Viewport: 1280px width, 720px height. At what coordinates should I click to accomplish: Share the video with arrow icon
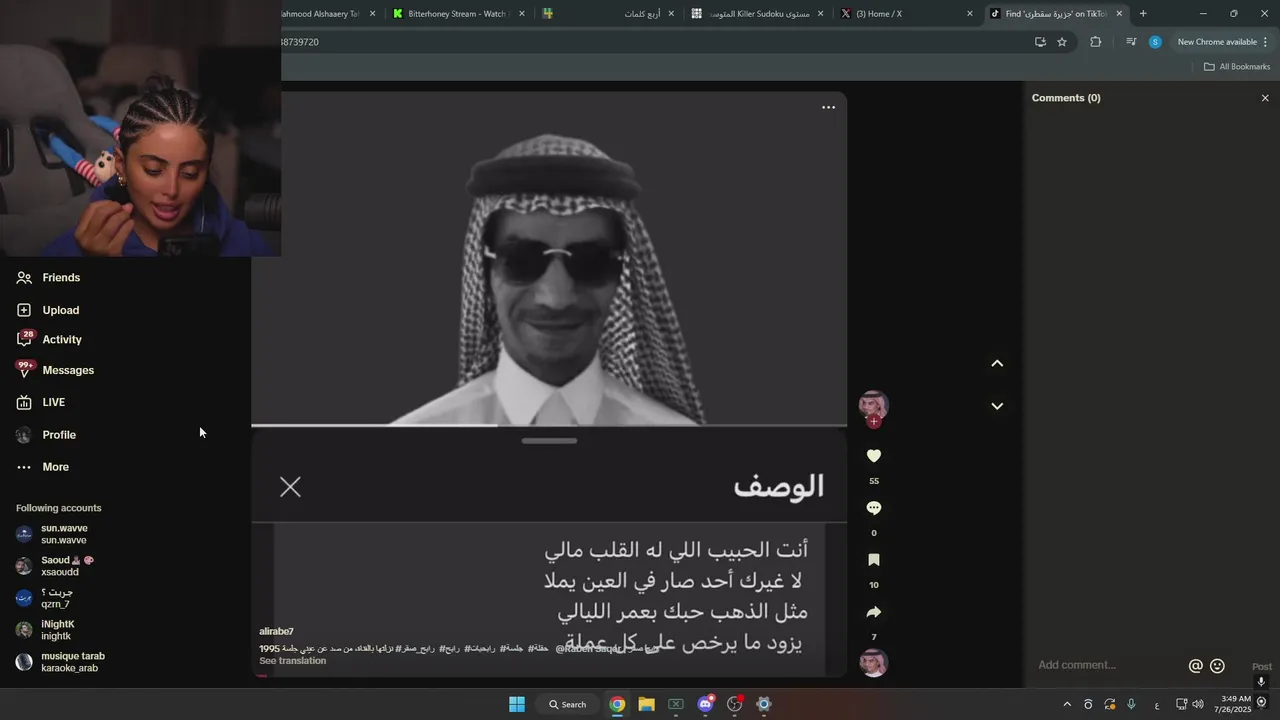874,612
